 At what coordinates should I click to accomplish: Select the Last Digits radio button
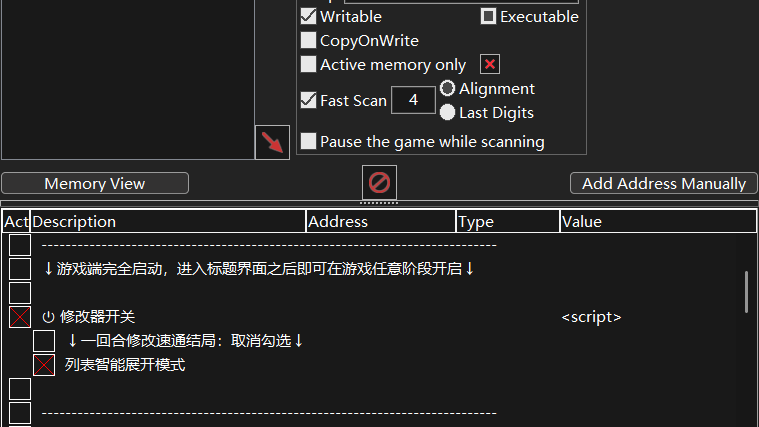coord(447,112)
